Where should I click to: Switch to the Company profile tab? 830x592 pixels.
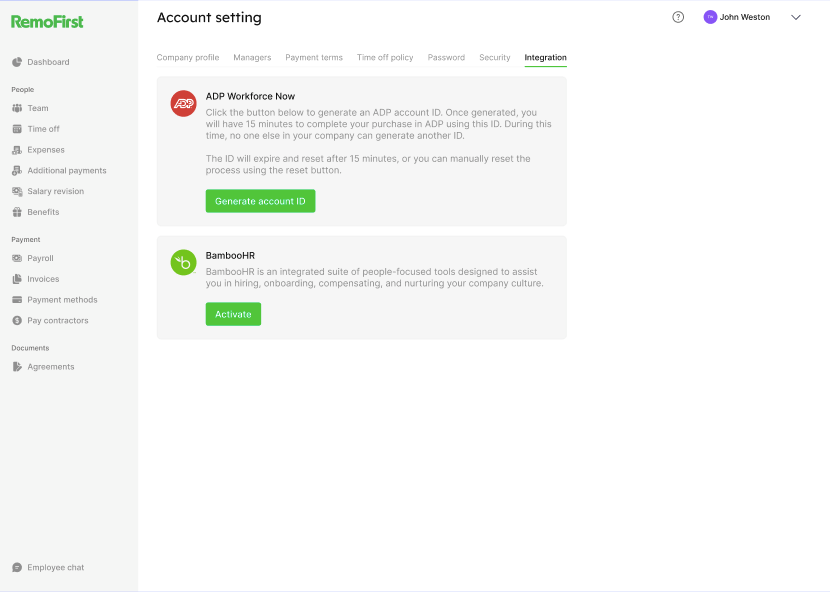188,58
